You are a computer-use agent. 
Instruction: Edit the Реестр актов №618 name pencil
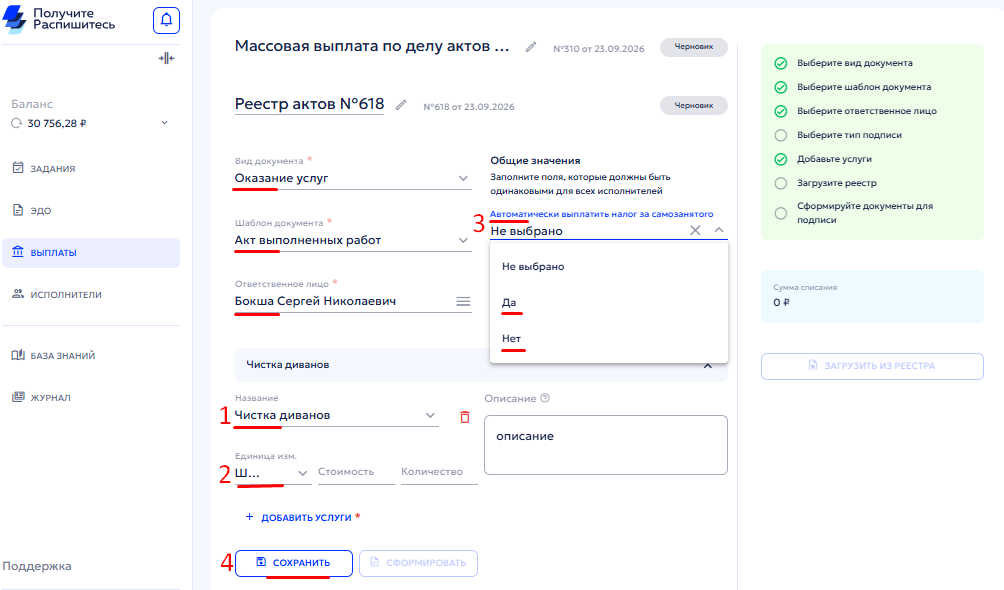[x=401, y=105]
